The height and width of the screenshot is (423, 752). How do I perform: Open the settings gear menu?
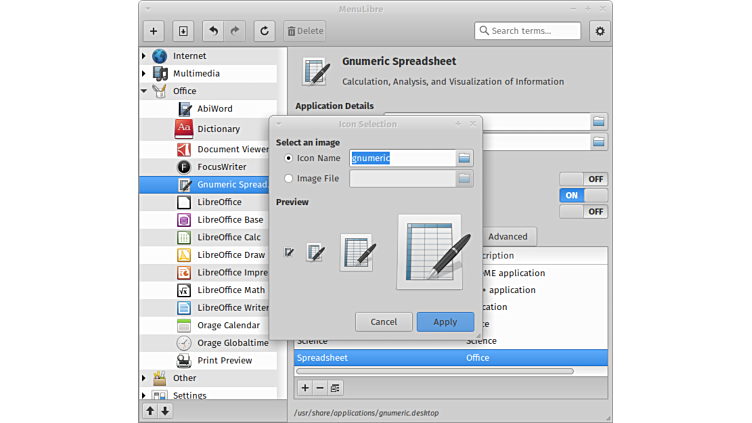(x=599, y=31)
